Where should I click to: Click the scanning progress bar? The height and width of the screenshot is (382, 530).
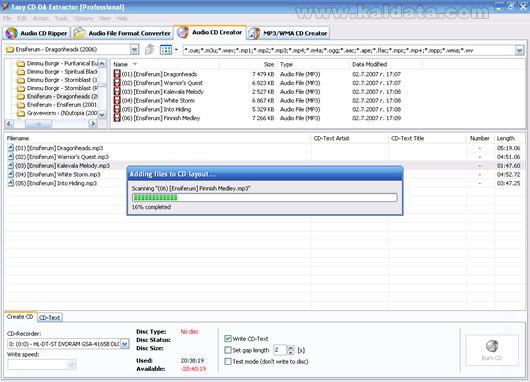point(265,198)
